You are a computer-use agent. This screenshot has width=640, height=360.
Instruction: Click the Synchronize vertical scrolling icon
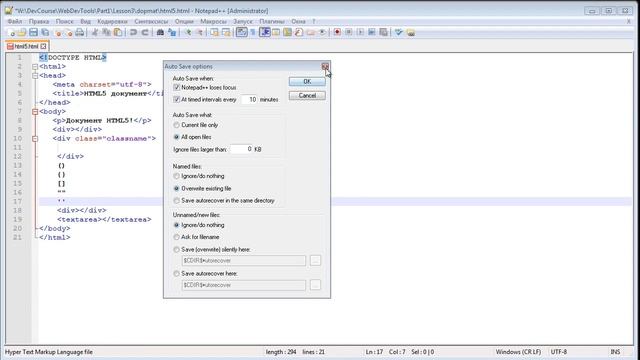[x=214, y=33]
